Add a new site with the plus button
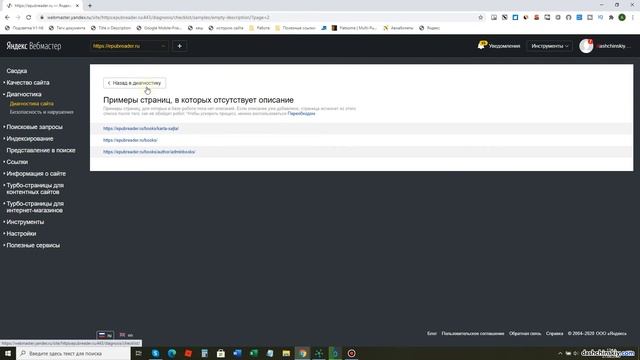Screen dimensions: 640x360 180,46
